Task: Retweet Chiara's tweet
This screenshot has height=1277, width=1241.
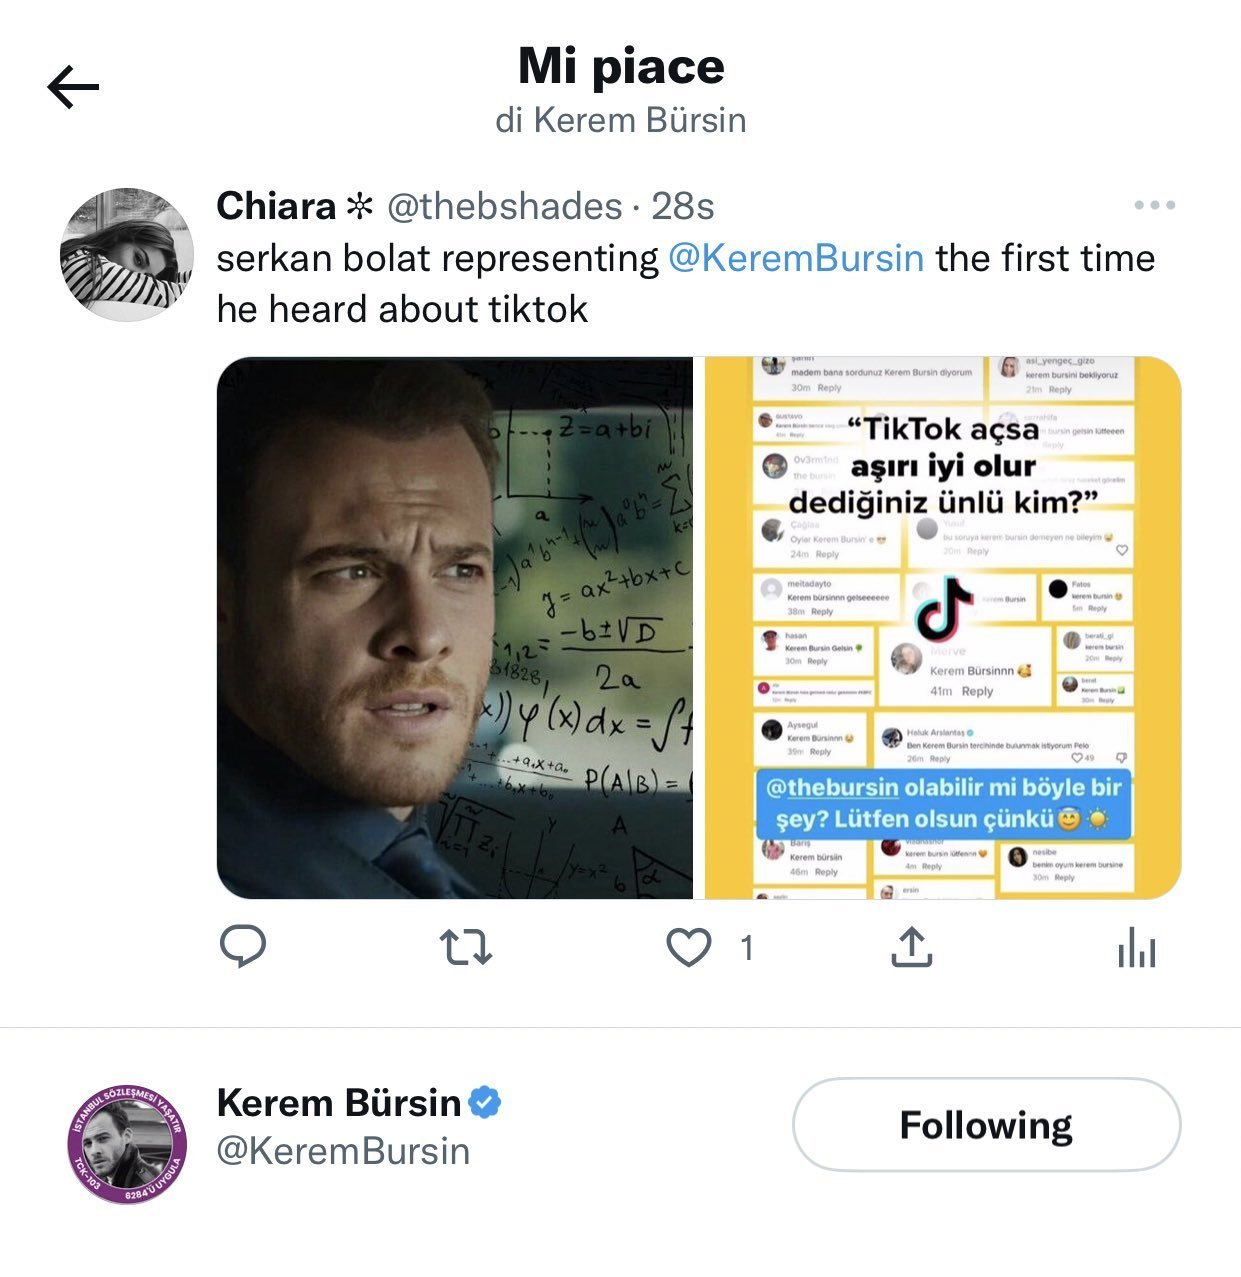Action: (x=467, y=946)
